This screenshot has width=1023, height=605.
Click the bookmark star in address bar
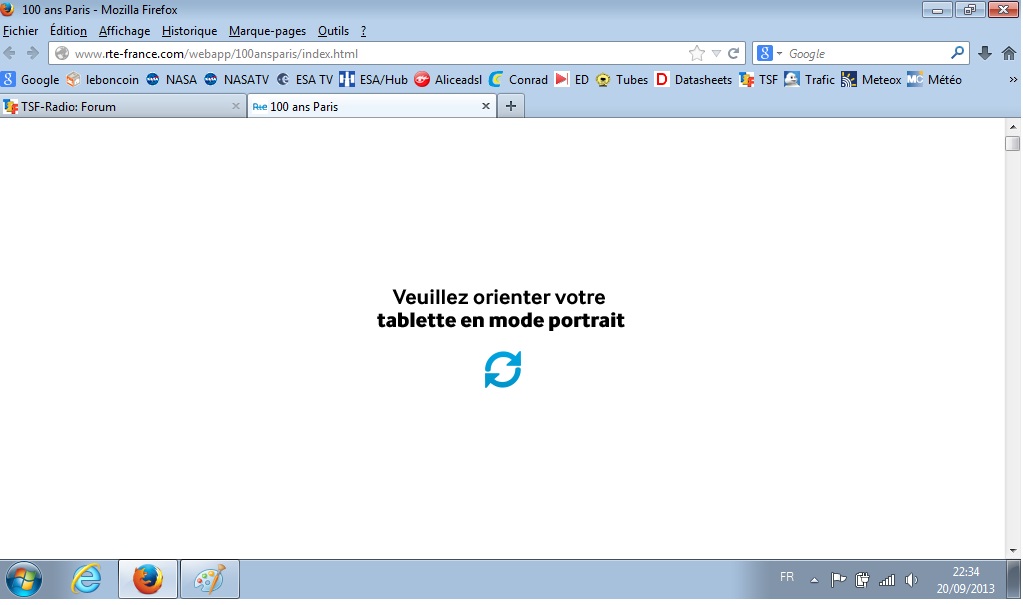697,54
